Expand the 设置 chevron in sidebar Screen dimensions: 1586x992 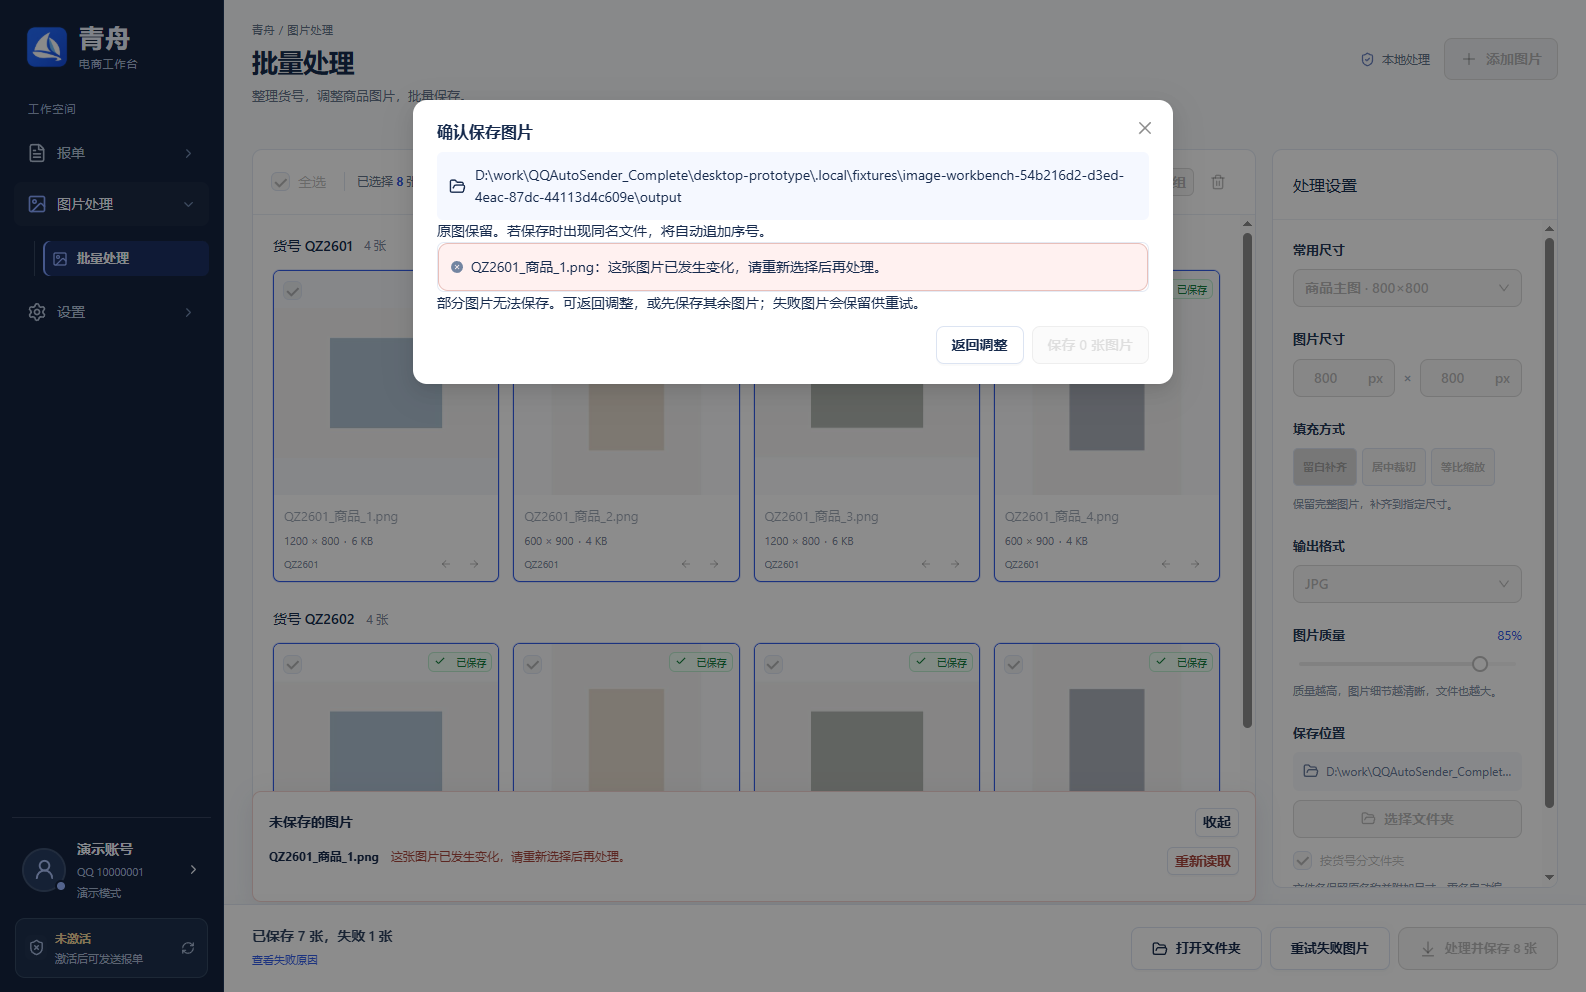pyautogui.click(x=189, y=312)
